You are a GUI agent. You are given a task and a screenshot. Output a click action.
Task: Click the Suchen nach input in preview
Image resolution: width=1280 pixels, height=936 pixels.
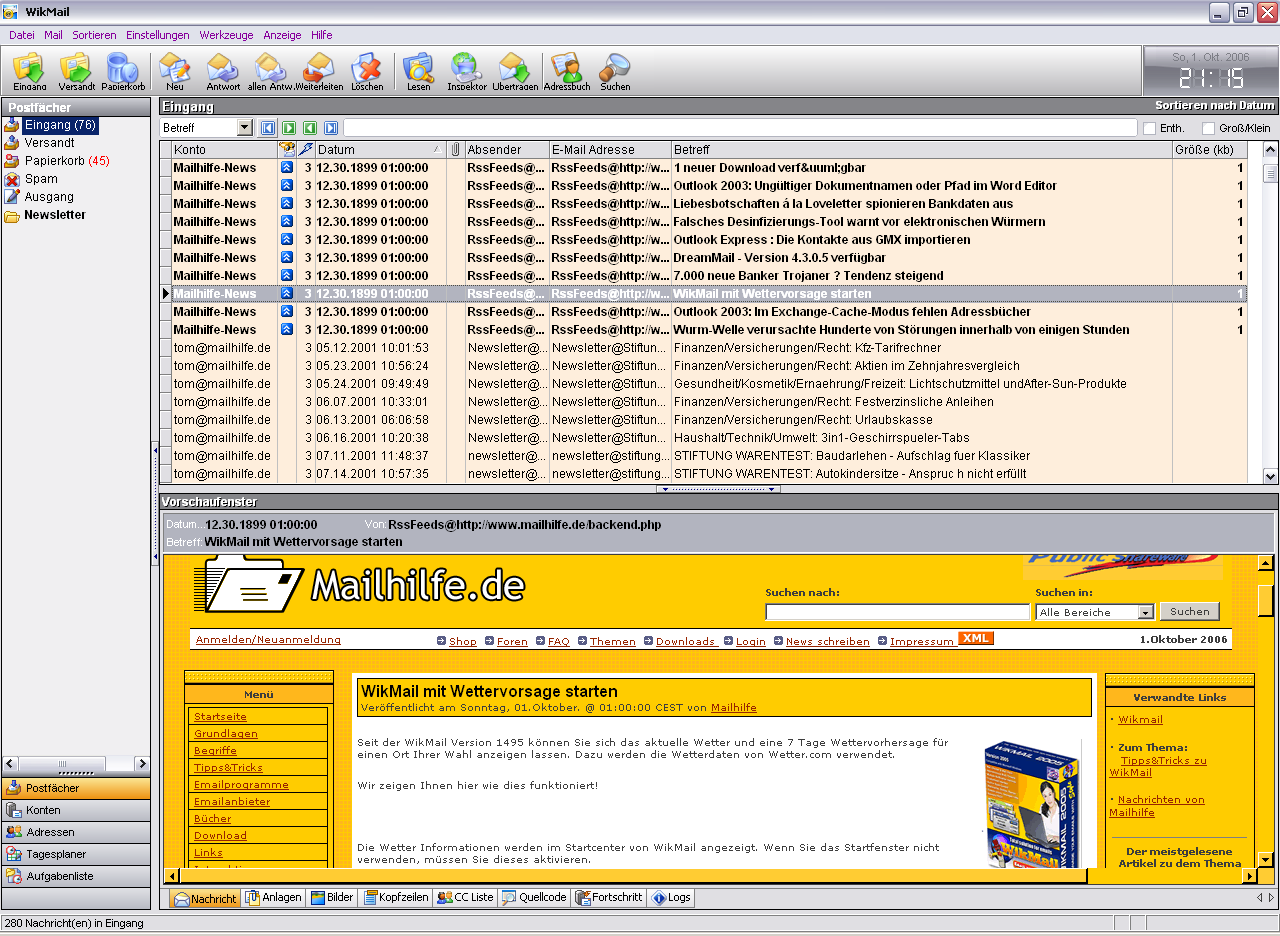coord(897,612)
